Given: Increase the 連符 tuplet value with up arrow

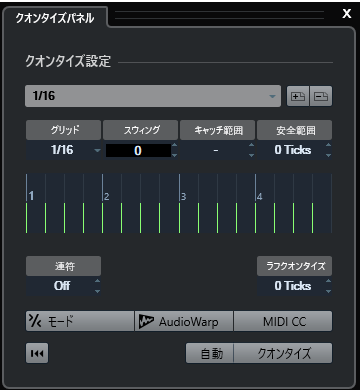Looking at the screenshot, I should pos(97,281).
